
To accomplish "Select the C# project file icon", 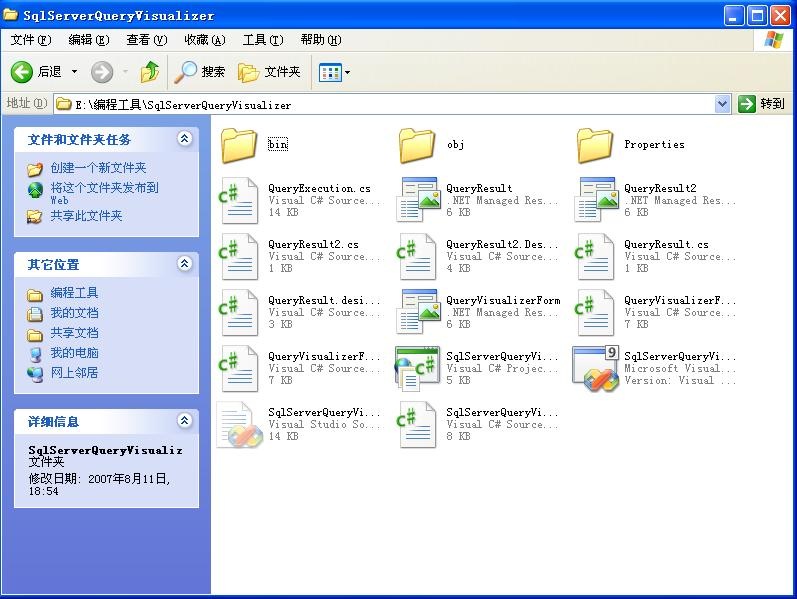I will [417, 369].
